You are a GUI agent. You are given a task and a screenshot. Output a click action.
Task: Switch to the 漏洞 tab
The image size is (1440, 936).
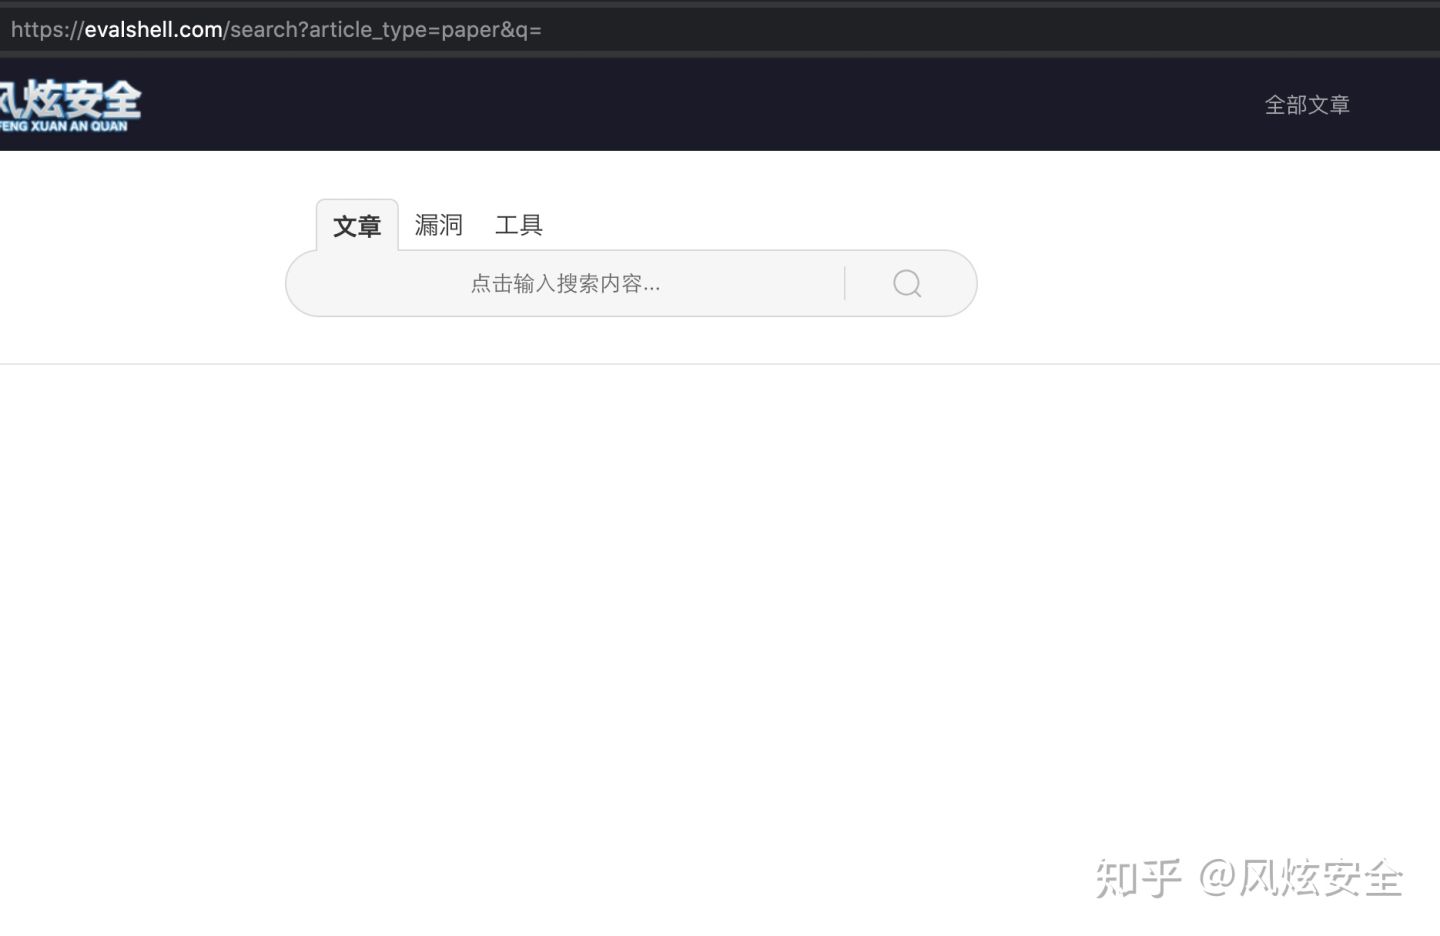click(x=438, y=225)
